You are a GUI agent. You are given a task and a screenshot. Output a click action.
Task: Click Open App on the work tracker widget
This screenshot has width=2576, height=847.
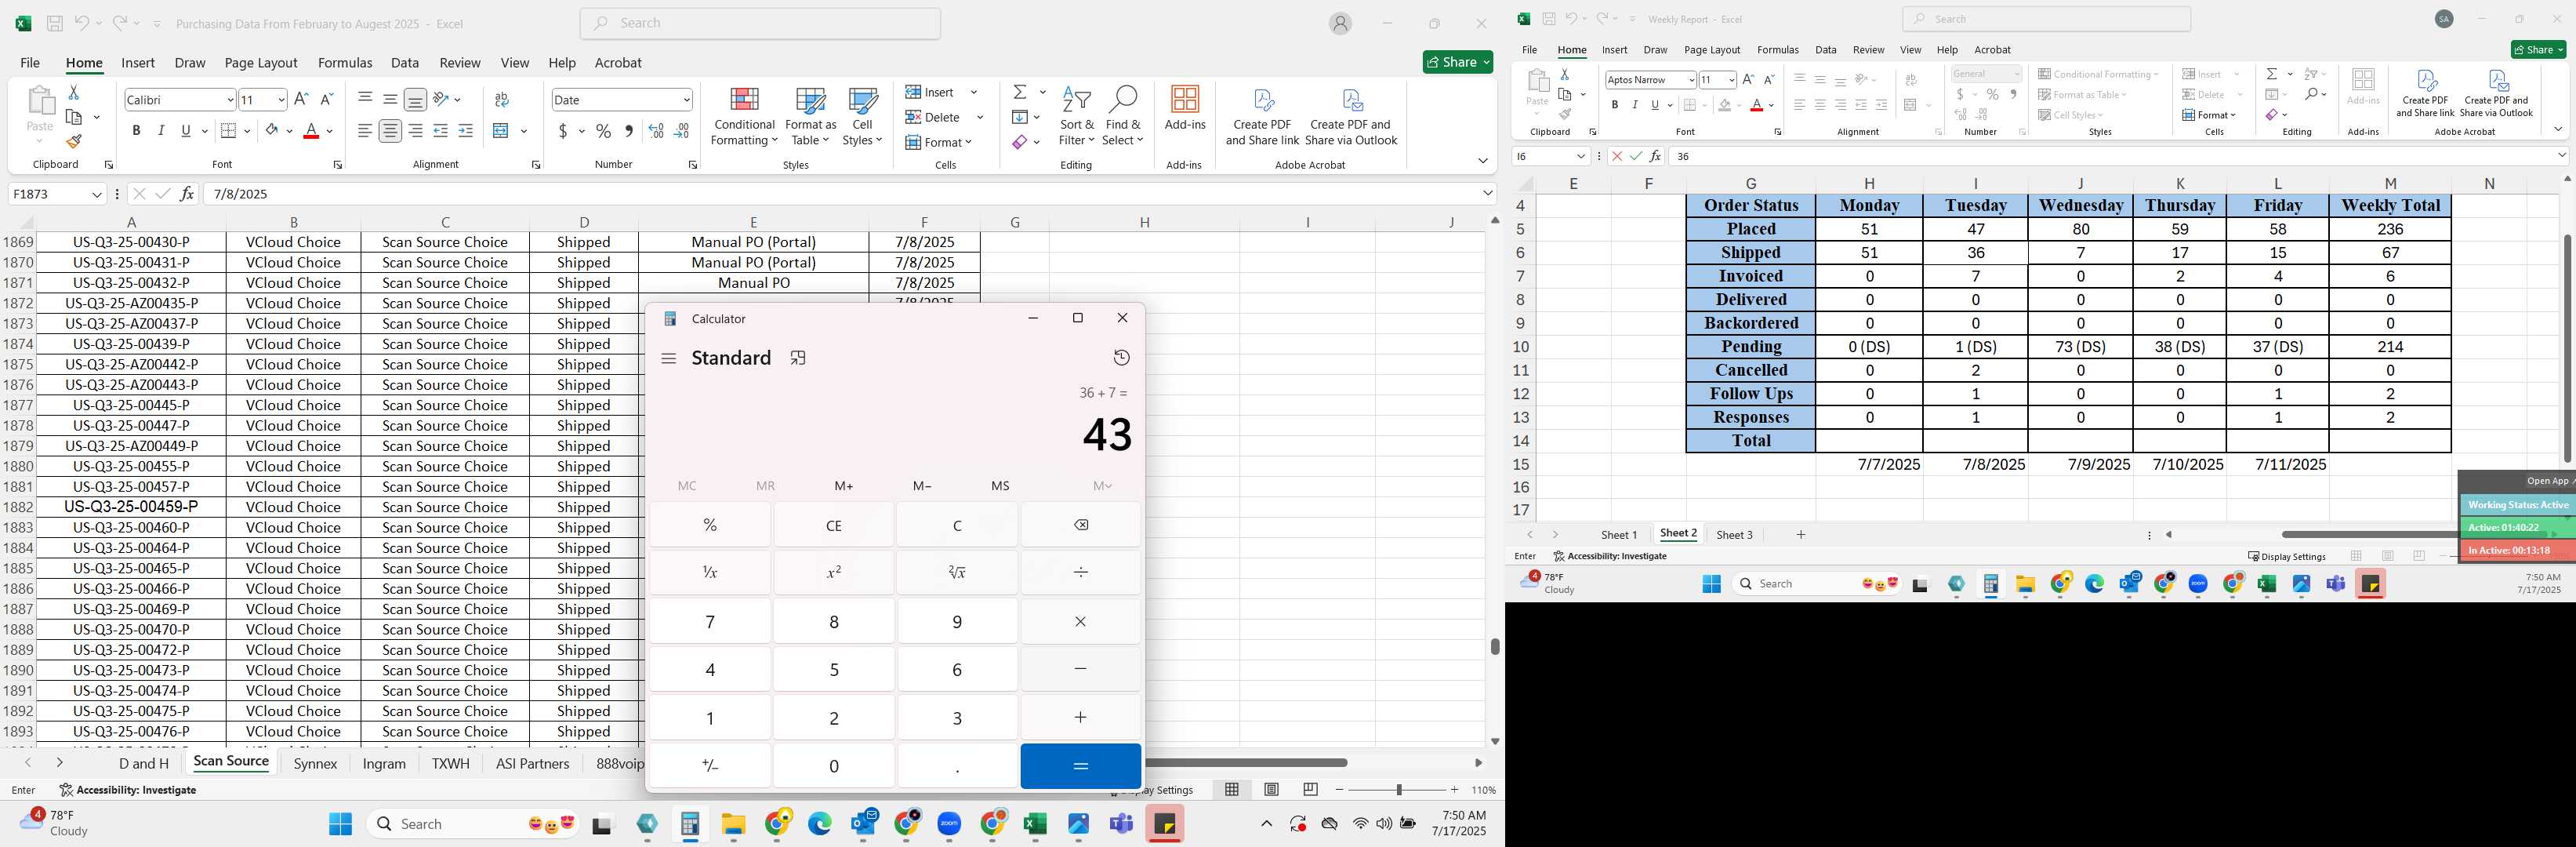click(2547, 481)
